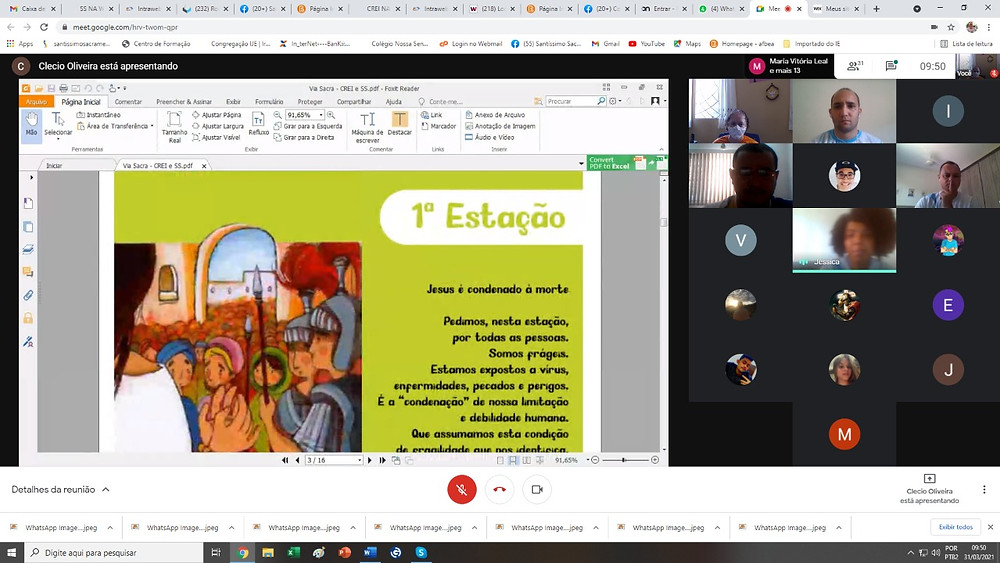Viewport: 1000px width, 563px height.
Task: Open the chat messages icon in Meet
Action: pos(892,66)
